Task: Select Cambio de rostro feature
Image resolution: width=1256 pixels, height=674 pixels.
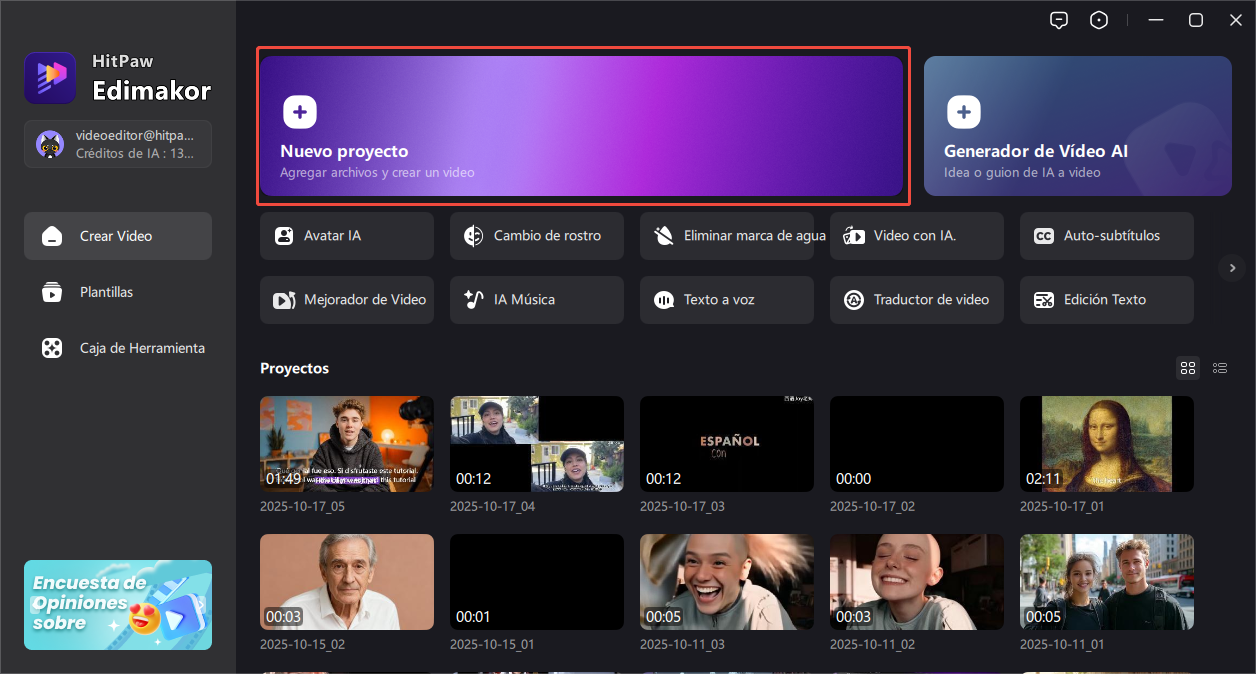Action: pos(536,236)
